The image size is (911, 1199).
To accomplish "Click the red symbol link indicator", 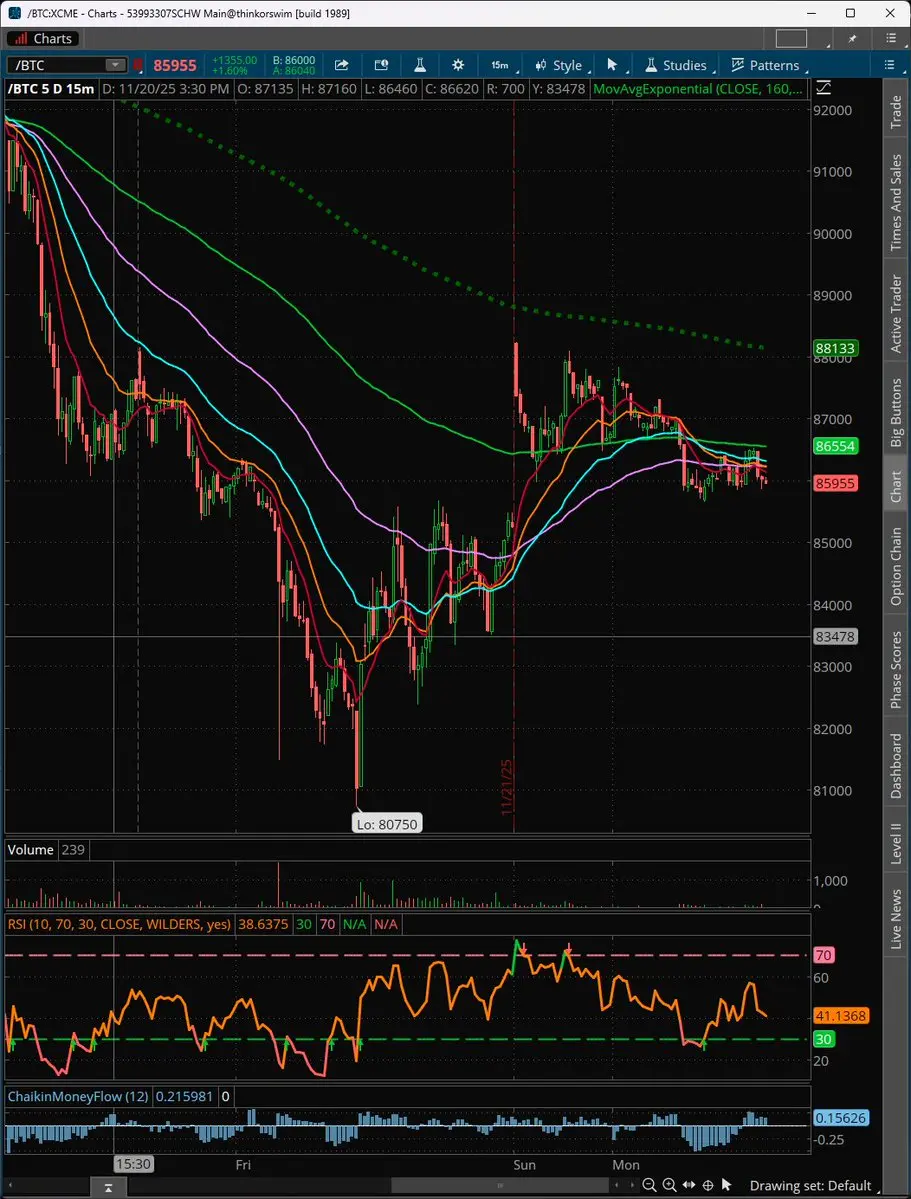I will point(138,65).
